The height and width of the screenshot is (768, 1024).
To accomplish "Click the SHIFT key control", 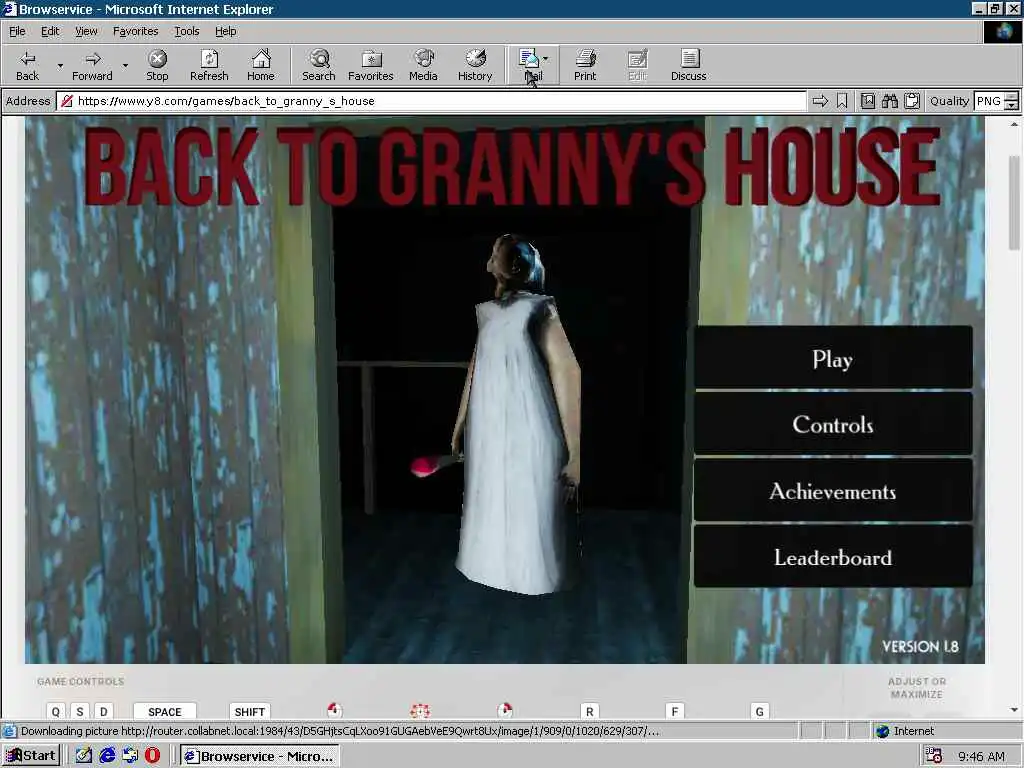I will point(249,711).
